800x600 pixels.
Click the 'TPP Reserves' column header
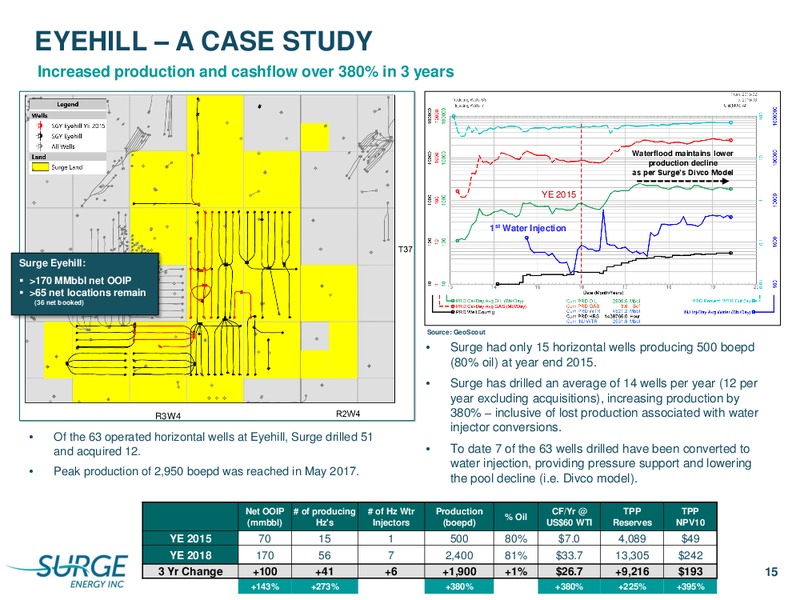pos(632,517)
